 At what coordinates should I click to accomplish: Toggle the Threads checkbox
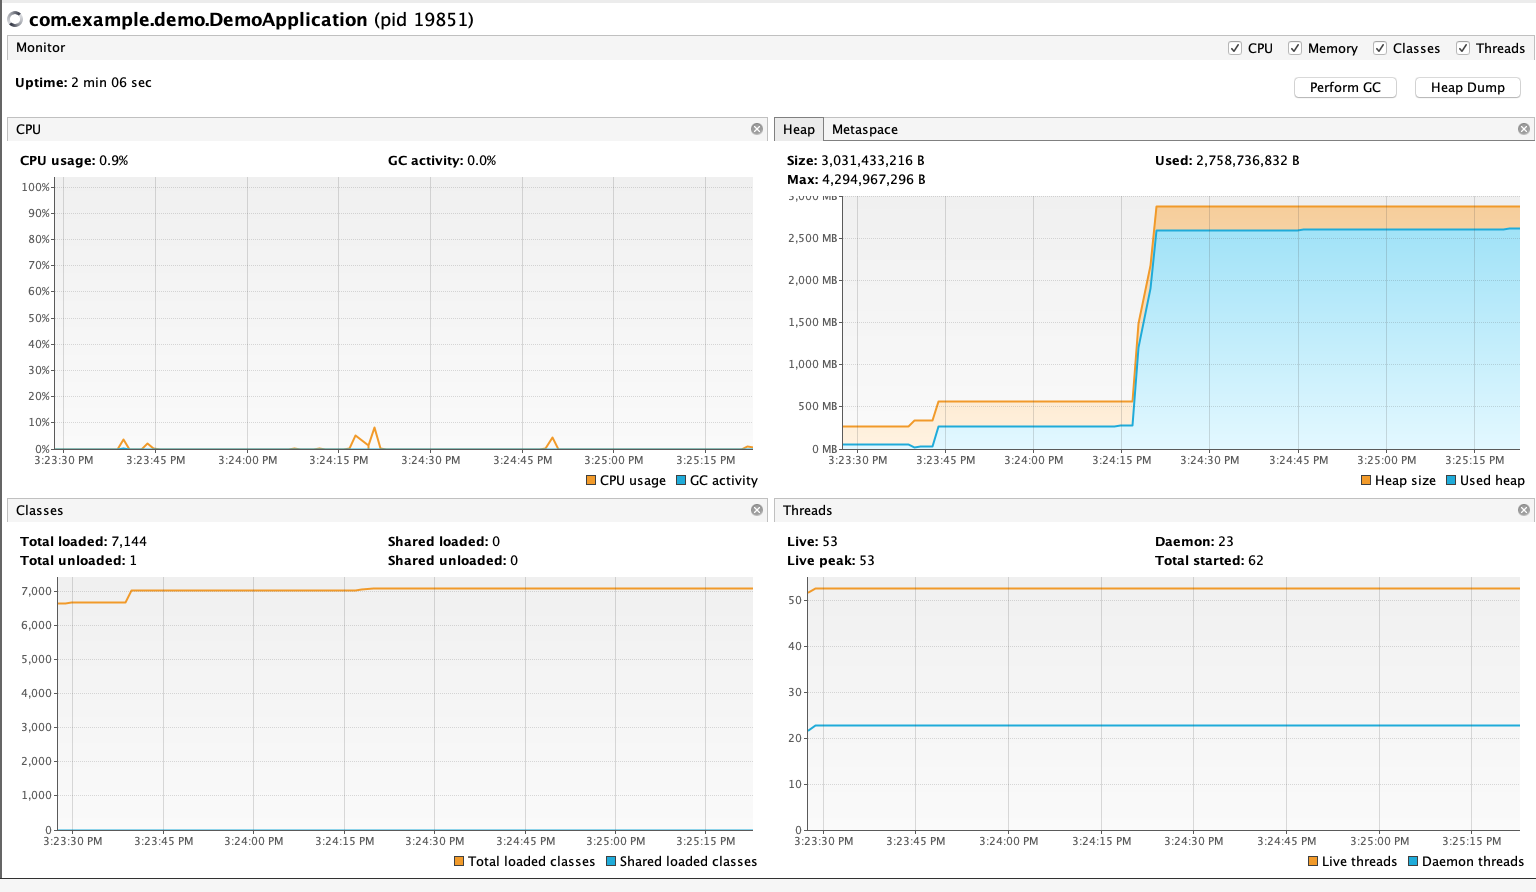coord(1463,48)
